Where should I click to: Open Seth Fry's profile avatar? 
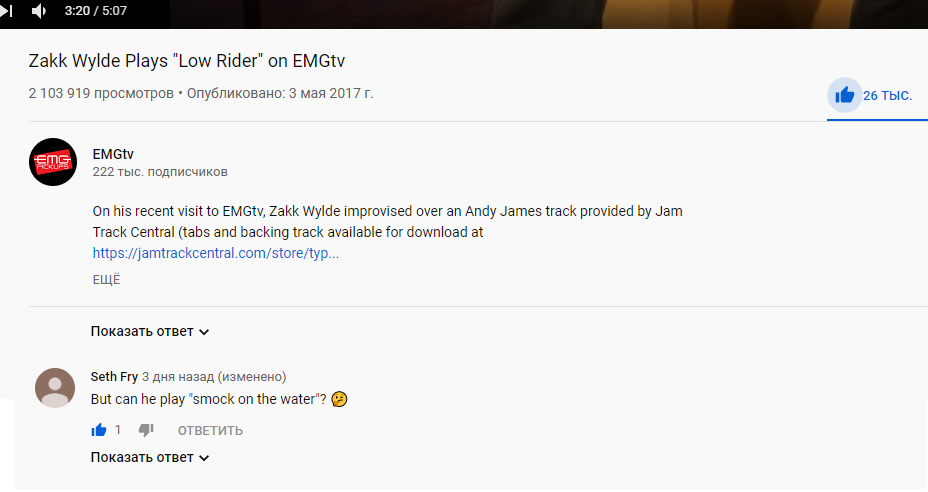point(55,388)
